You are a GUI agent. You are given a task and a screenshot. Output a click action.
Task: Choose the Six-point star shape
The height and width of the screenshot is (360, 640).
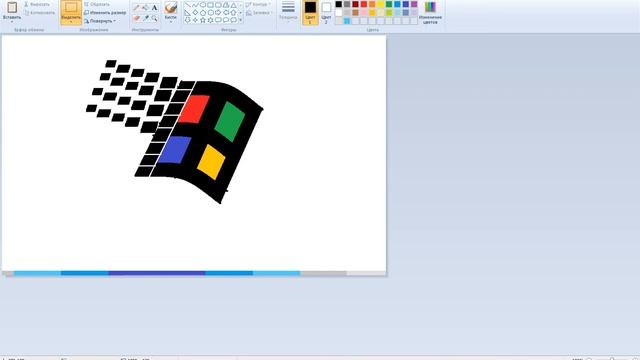(x=211, y=20)
